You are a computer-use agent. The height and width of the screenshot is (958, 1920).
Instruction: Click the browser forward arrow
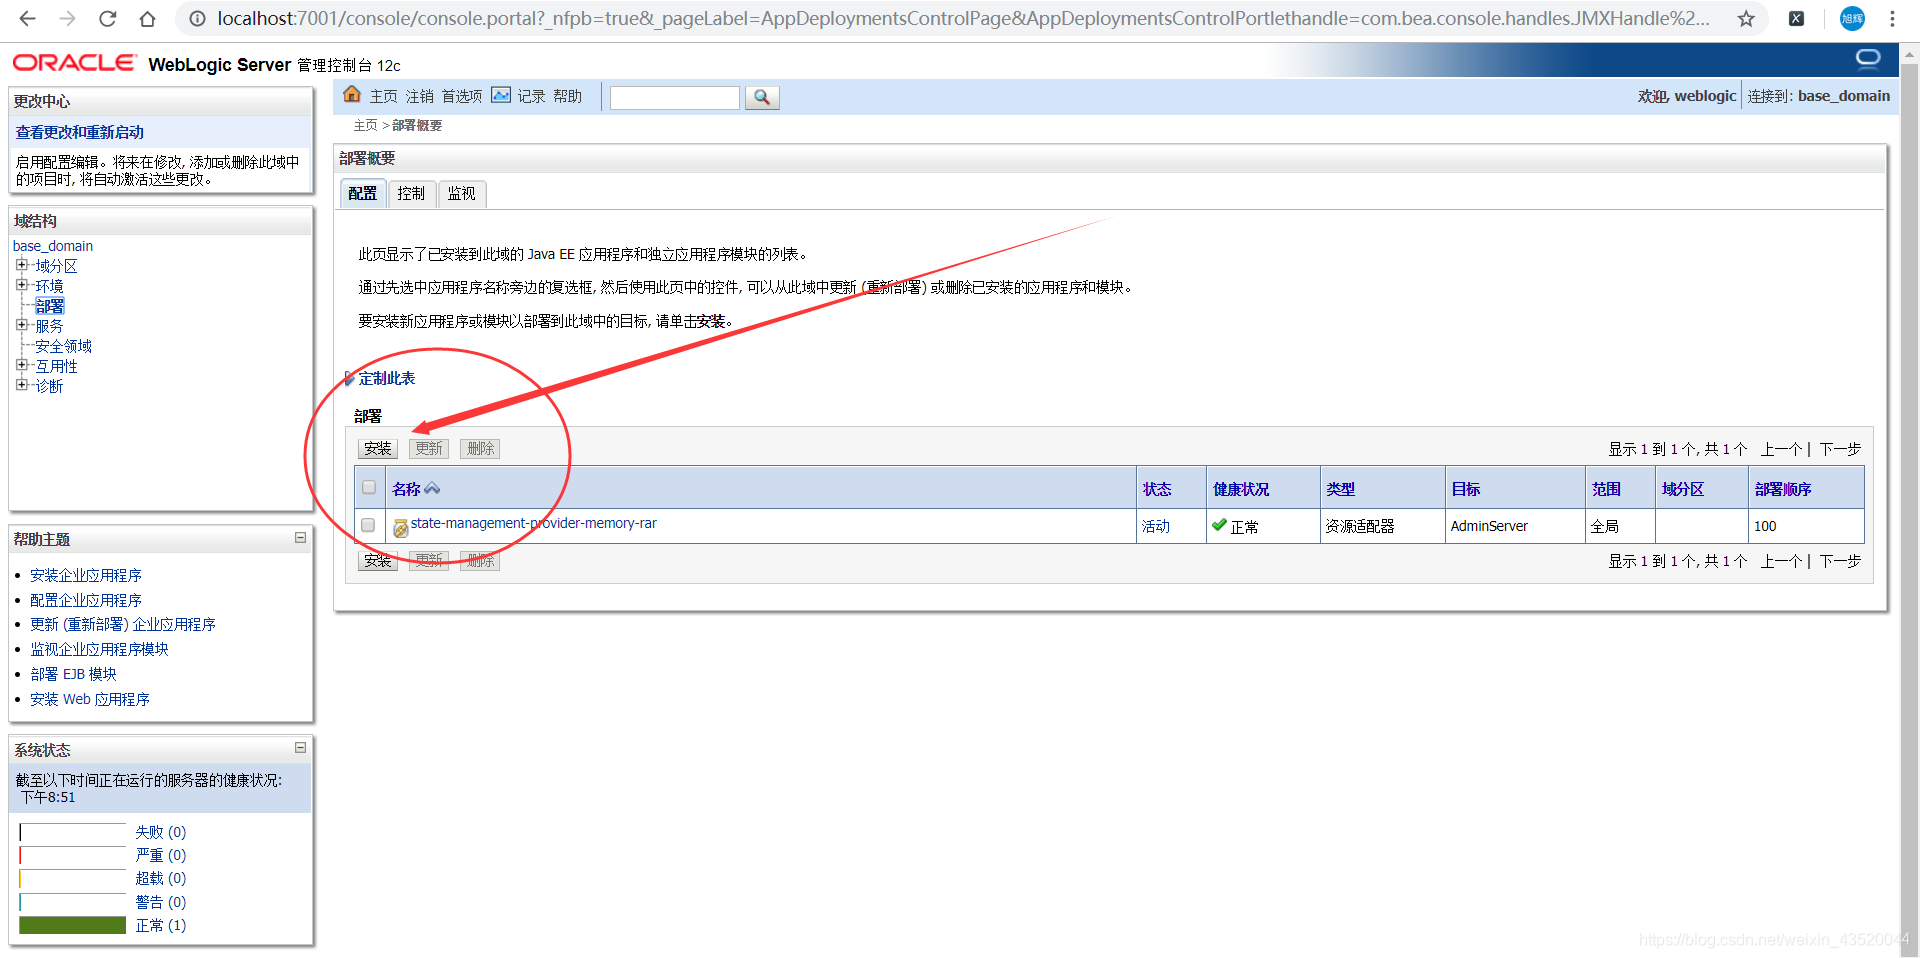(x=67, y=18)
